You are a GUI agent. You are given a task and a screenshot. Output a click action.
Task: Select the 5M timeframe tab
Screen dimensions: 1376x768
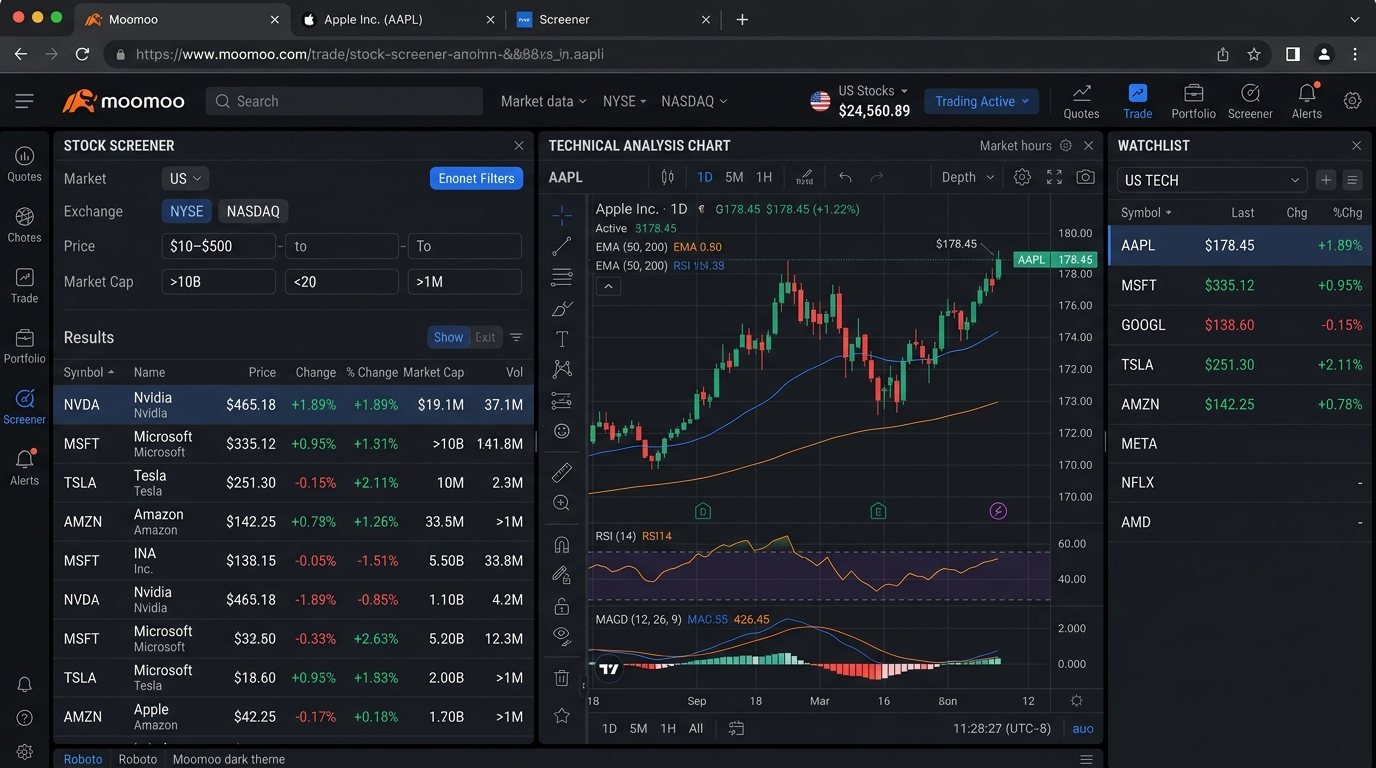coord(735,177)
